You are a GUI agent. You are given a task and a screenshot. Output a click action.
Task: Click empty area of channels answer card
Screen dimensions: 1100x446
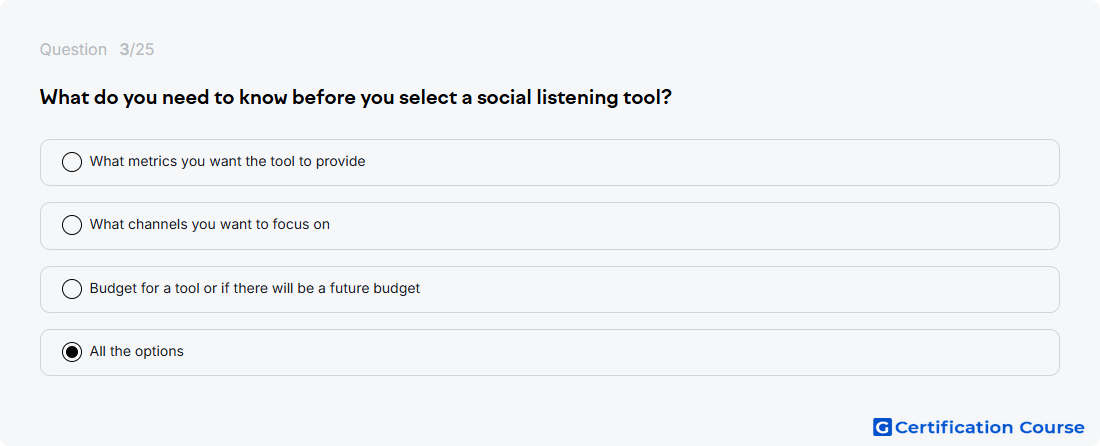[702, 226]
